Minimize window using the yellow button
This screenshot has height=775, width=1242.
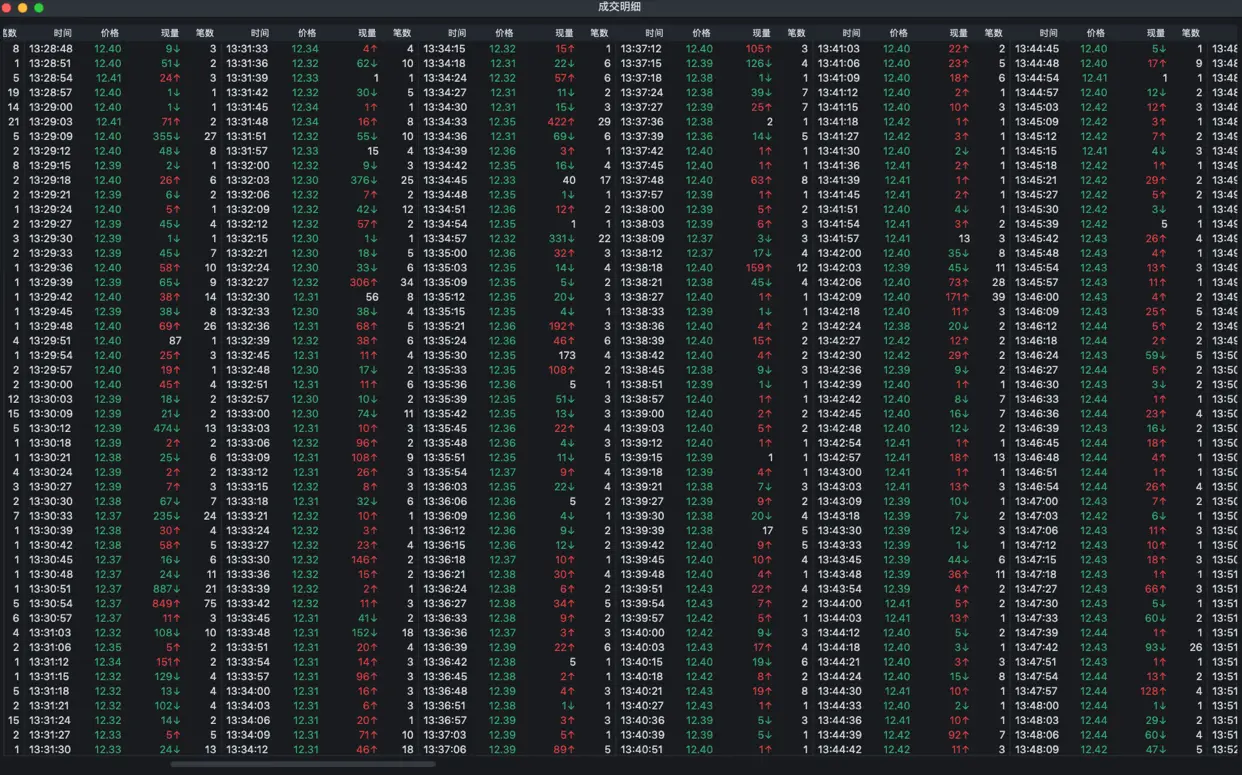(x=23, y=7)
